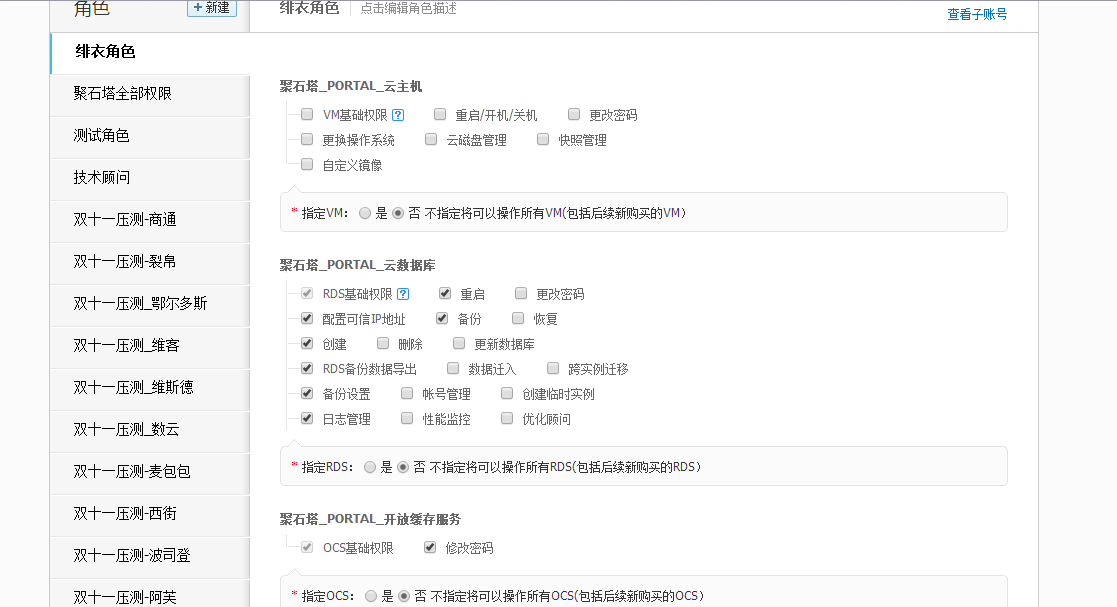Check 自定义镜像 checkbox
The height and width of the screenshot is (607, 1117).
coord(307,164)
